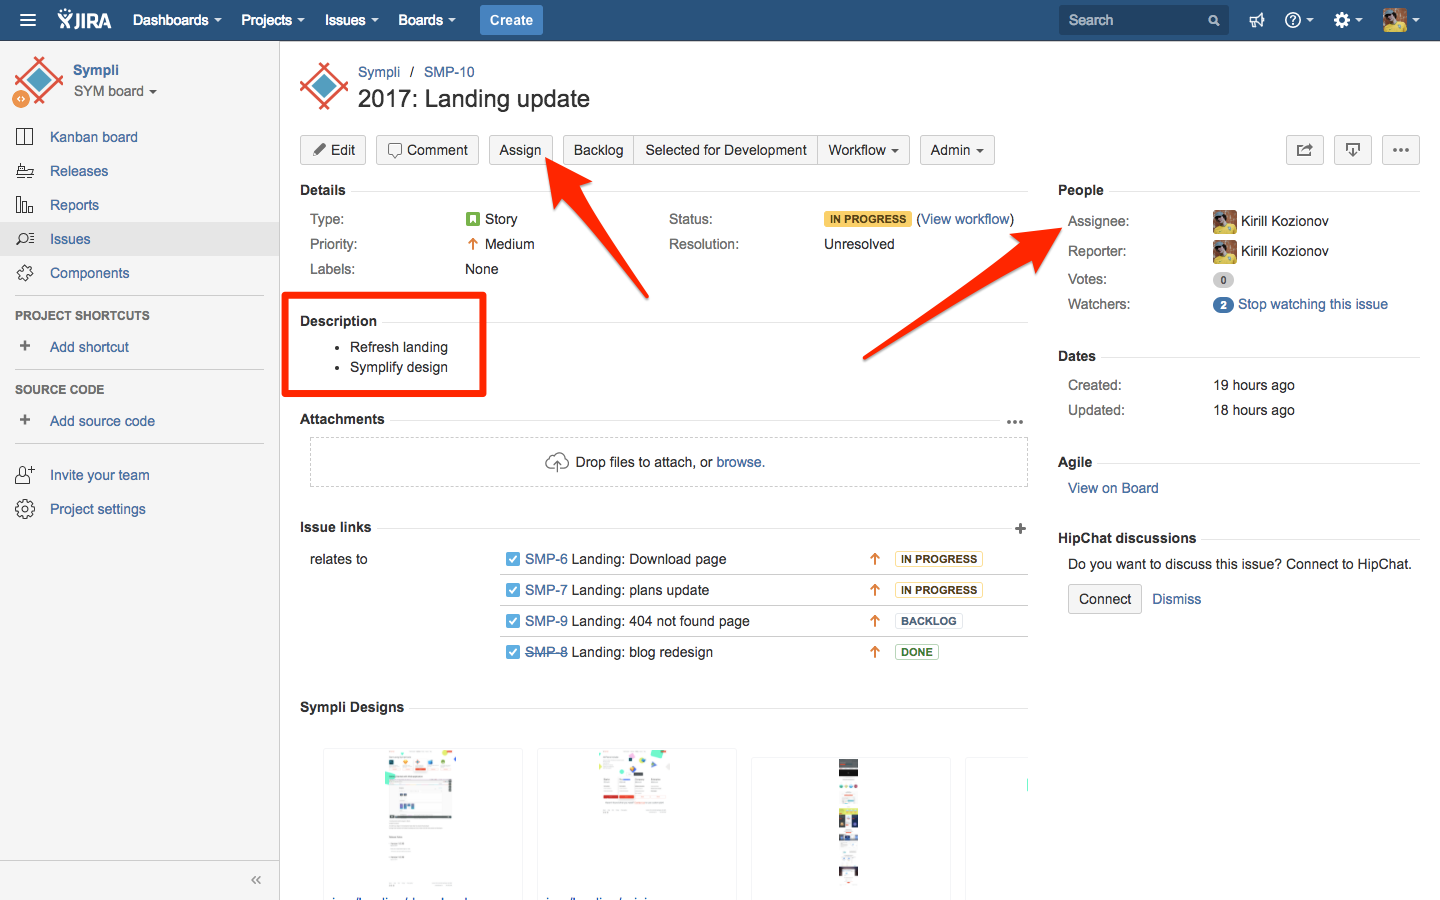Screen dimensions: 1440x900
Task: Open the help question mark menu
Action: click(x=1299, y=20)
